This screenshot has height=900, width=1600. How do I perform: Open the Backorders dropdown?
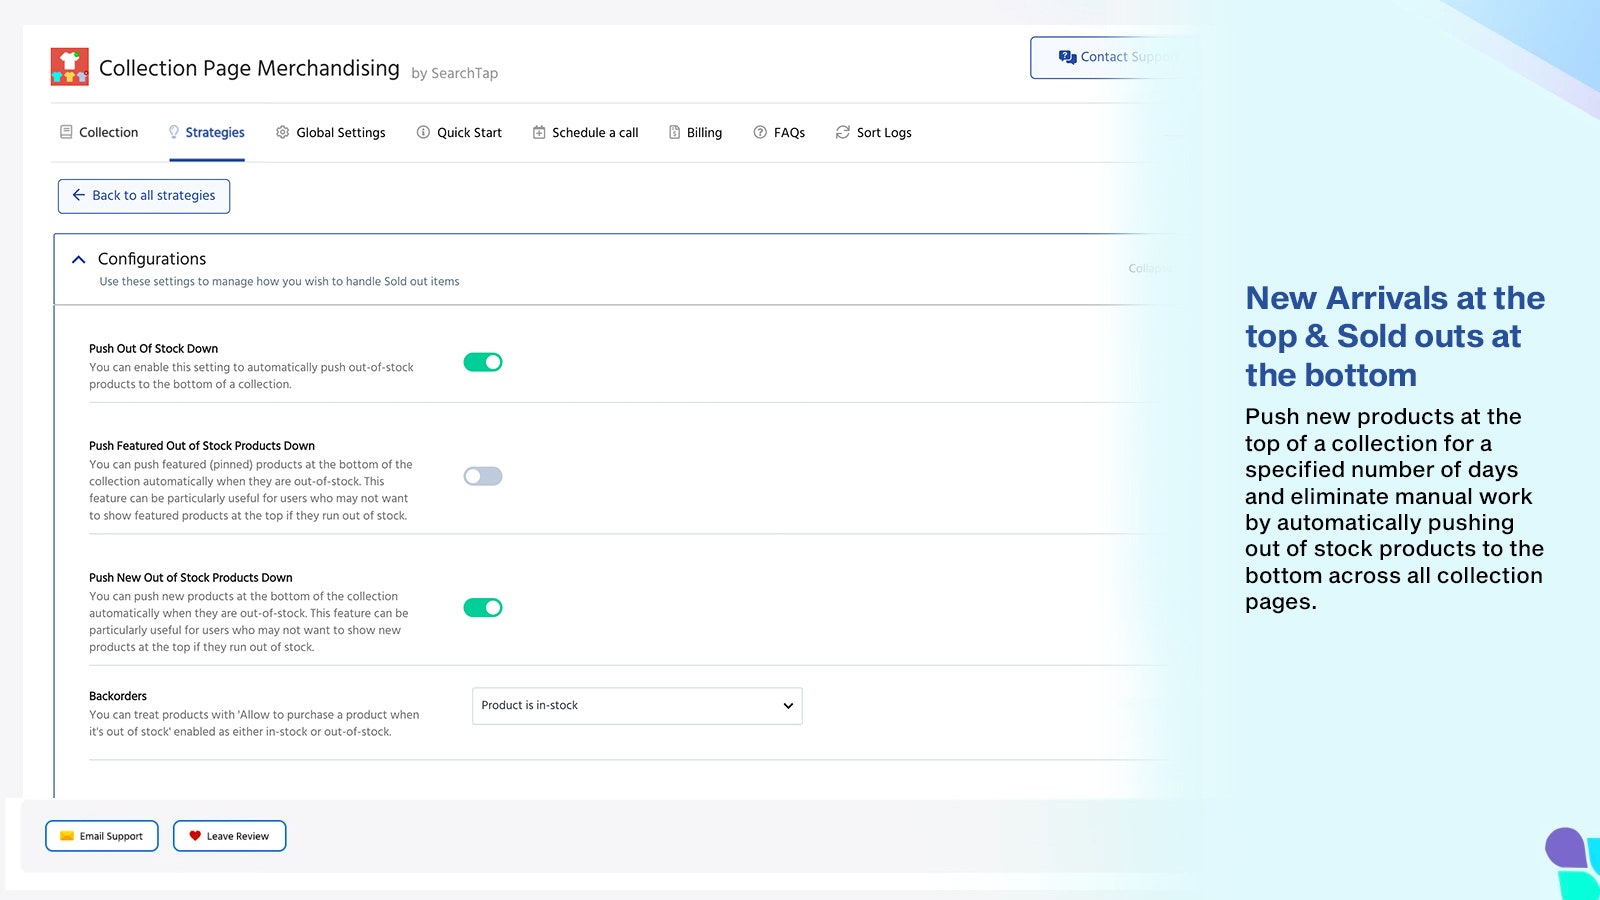[637, 706]
